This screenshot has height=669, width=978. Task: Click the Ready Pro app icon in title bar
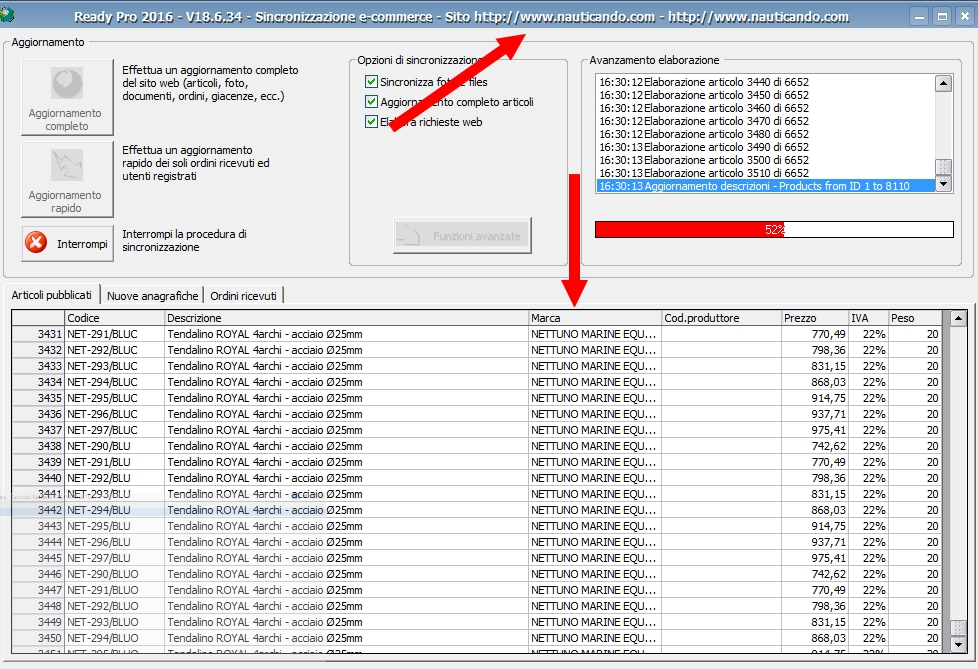click(7, 14)
